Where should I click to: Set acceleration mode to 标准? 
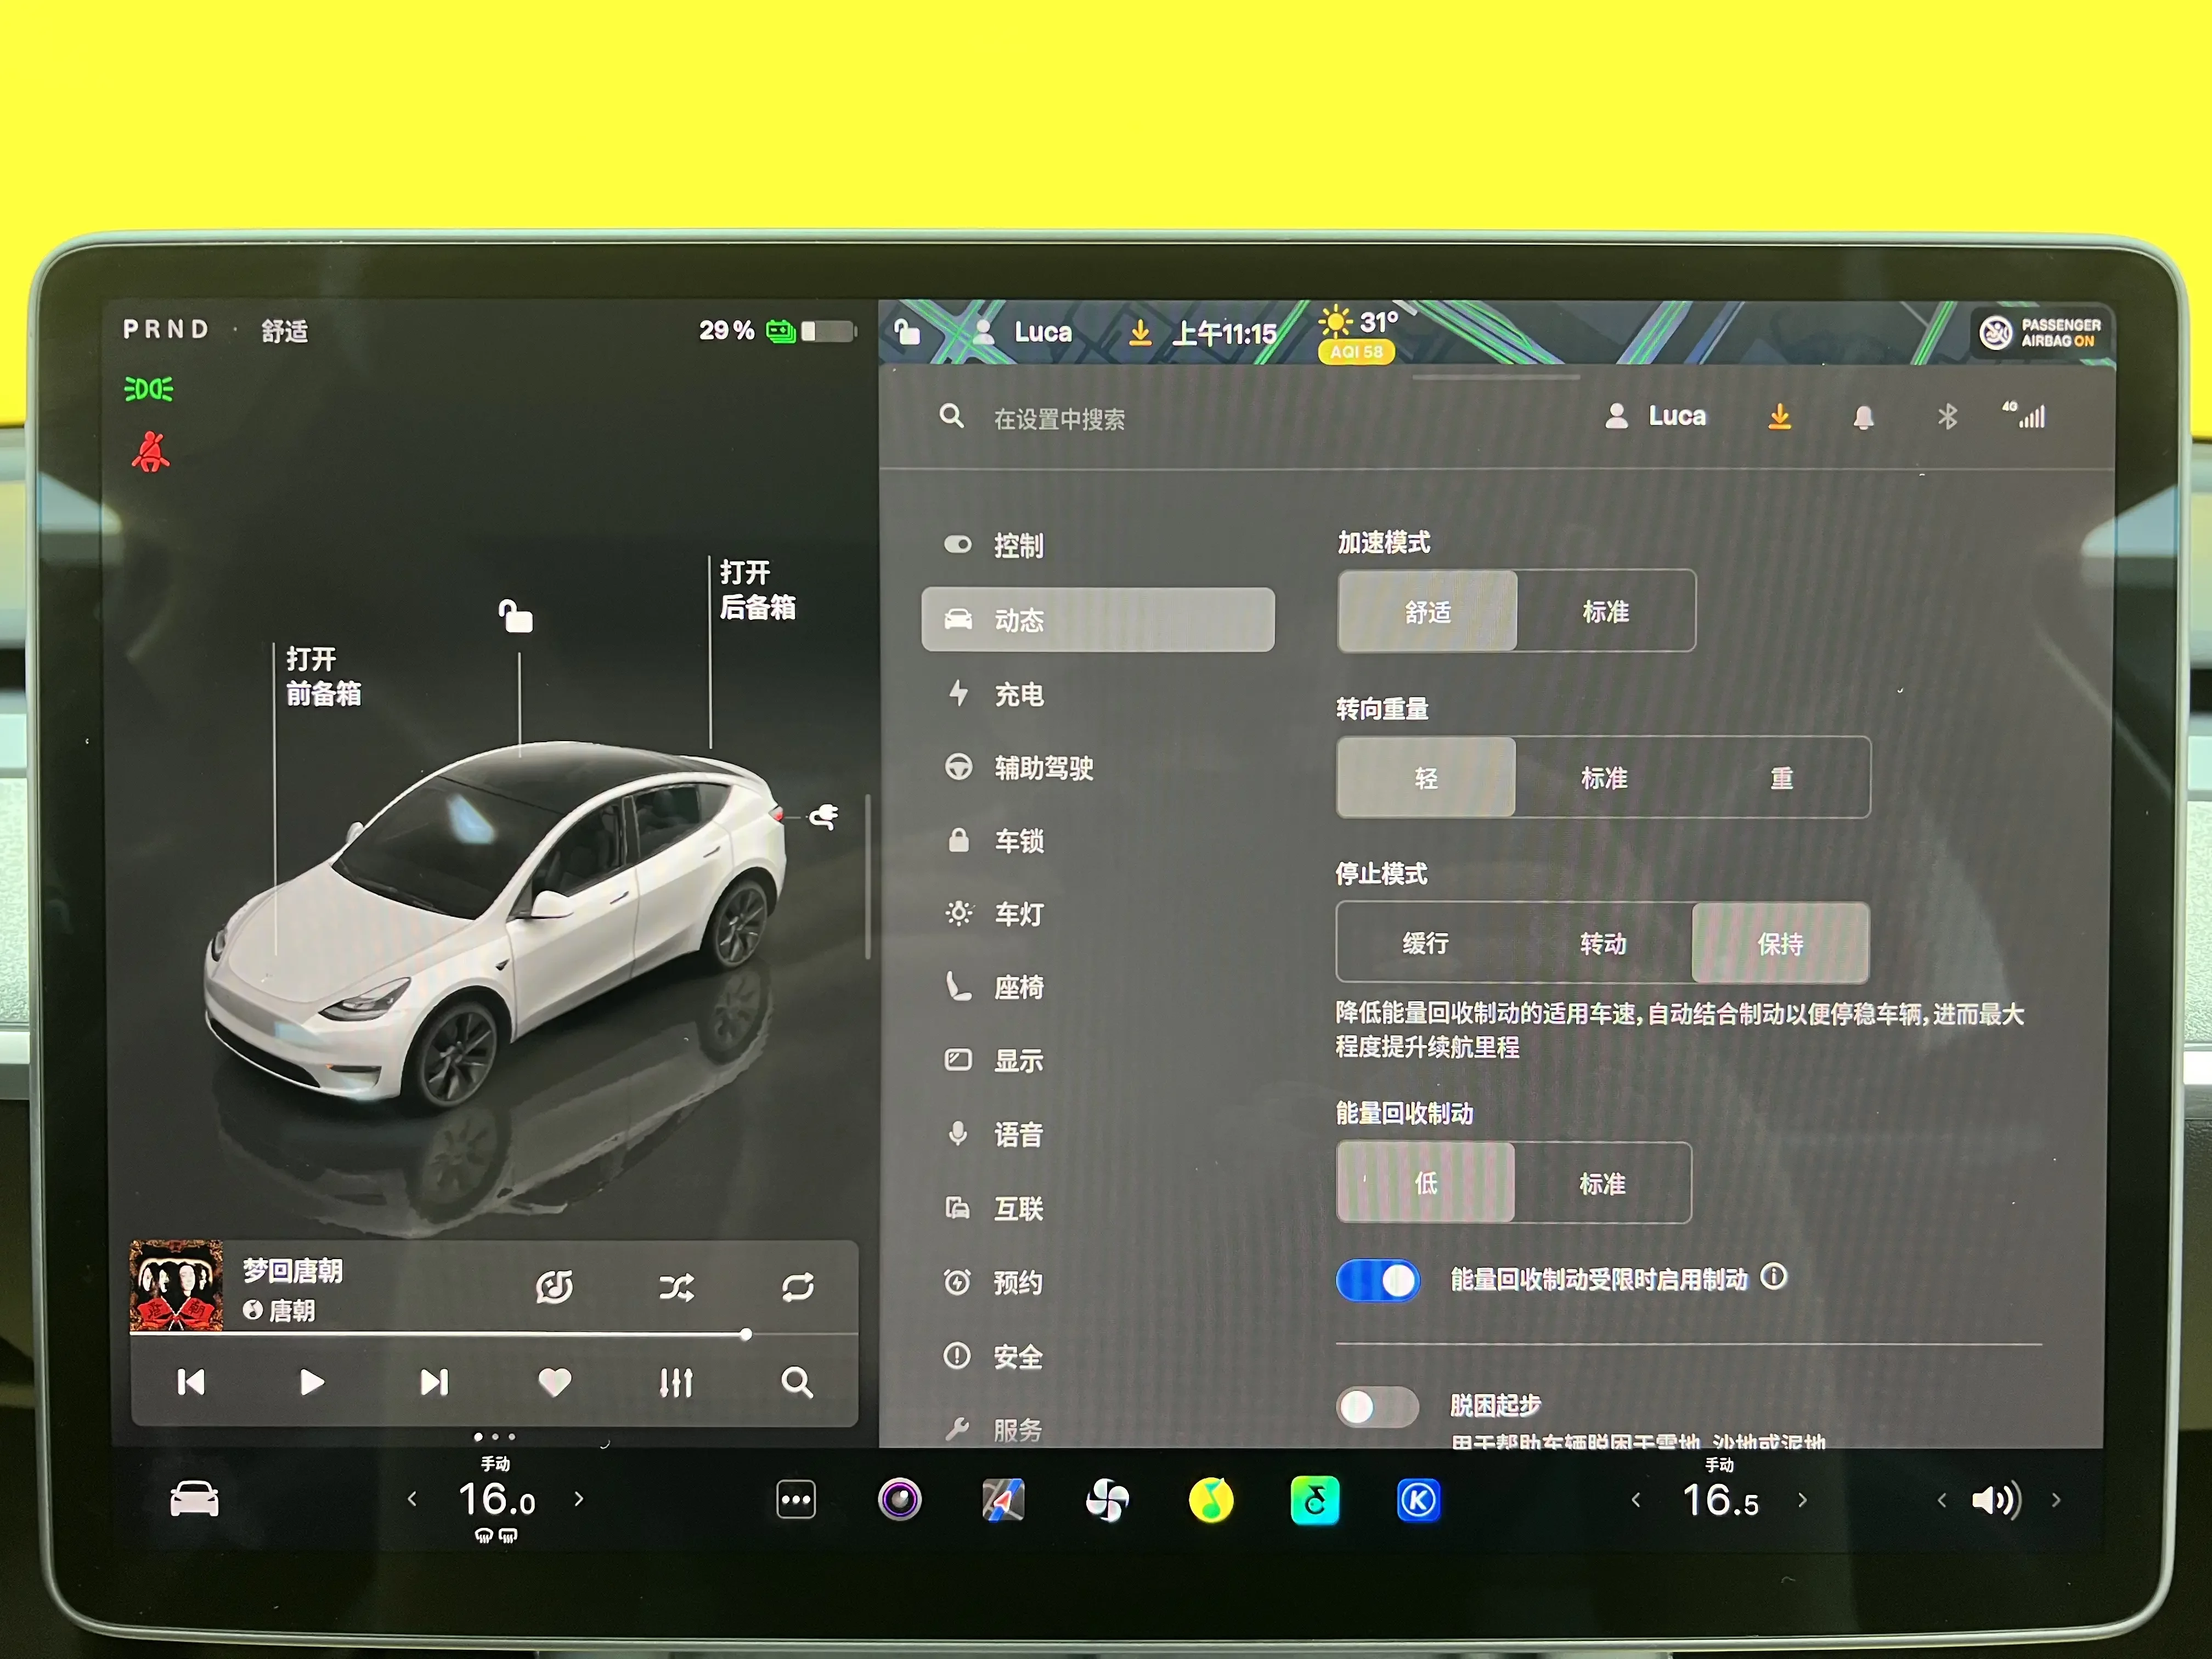click(1606, 611)
